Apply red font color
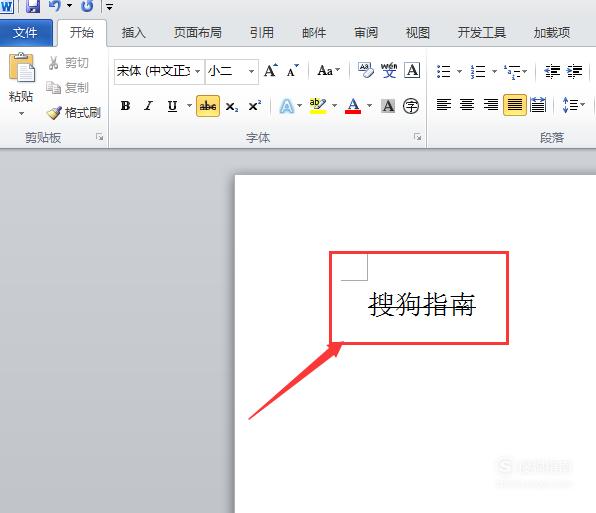 [353, 106]
